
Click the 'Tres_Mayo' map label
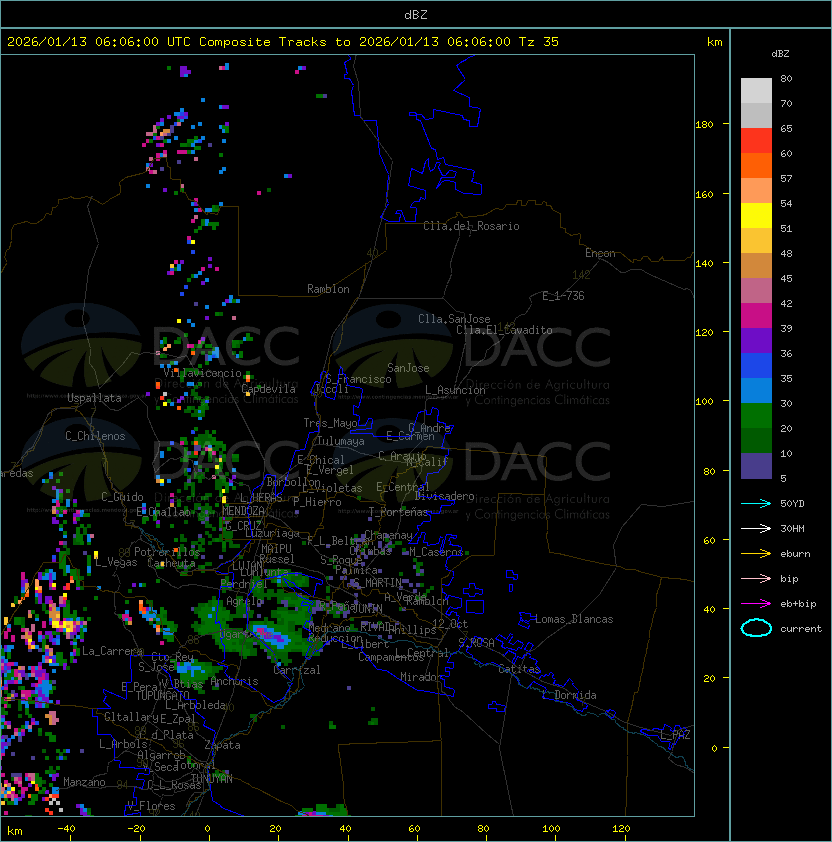pos(330,423)
